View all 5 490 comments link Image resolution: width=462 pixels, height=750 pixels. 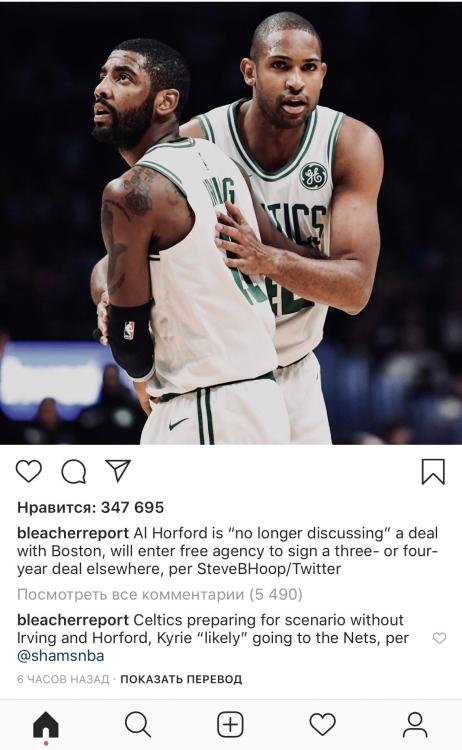coord(160,595)
